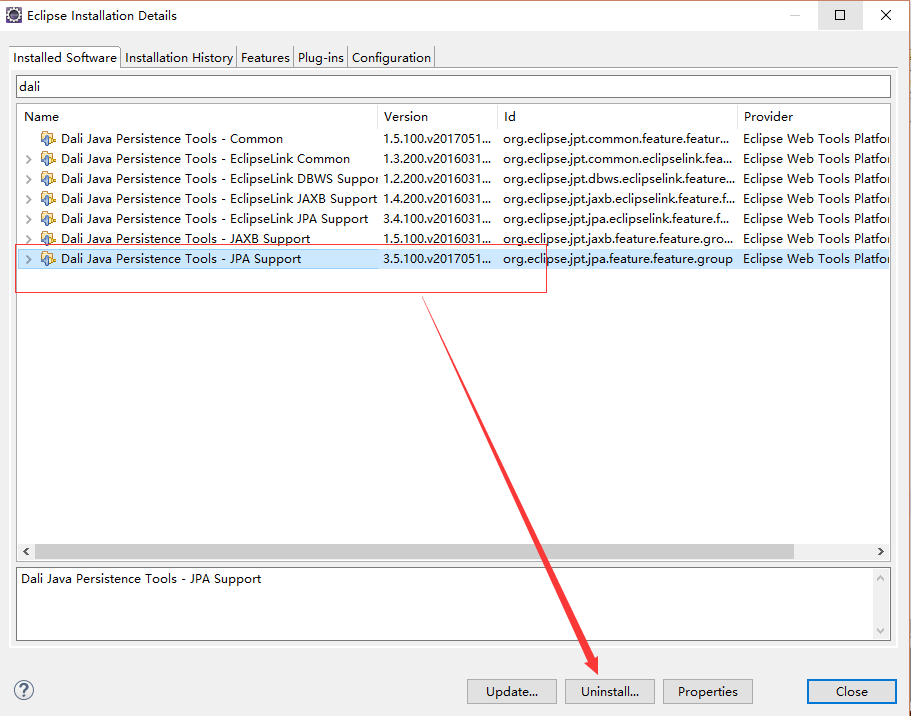This screenshot has width=911, height=716.
Task: Click the feature icon beside EclipseLink JAXB Support
Action: [48, 199]
